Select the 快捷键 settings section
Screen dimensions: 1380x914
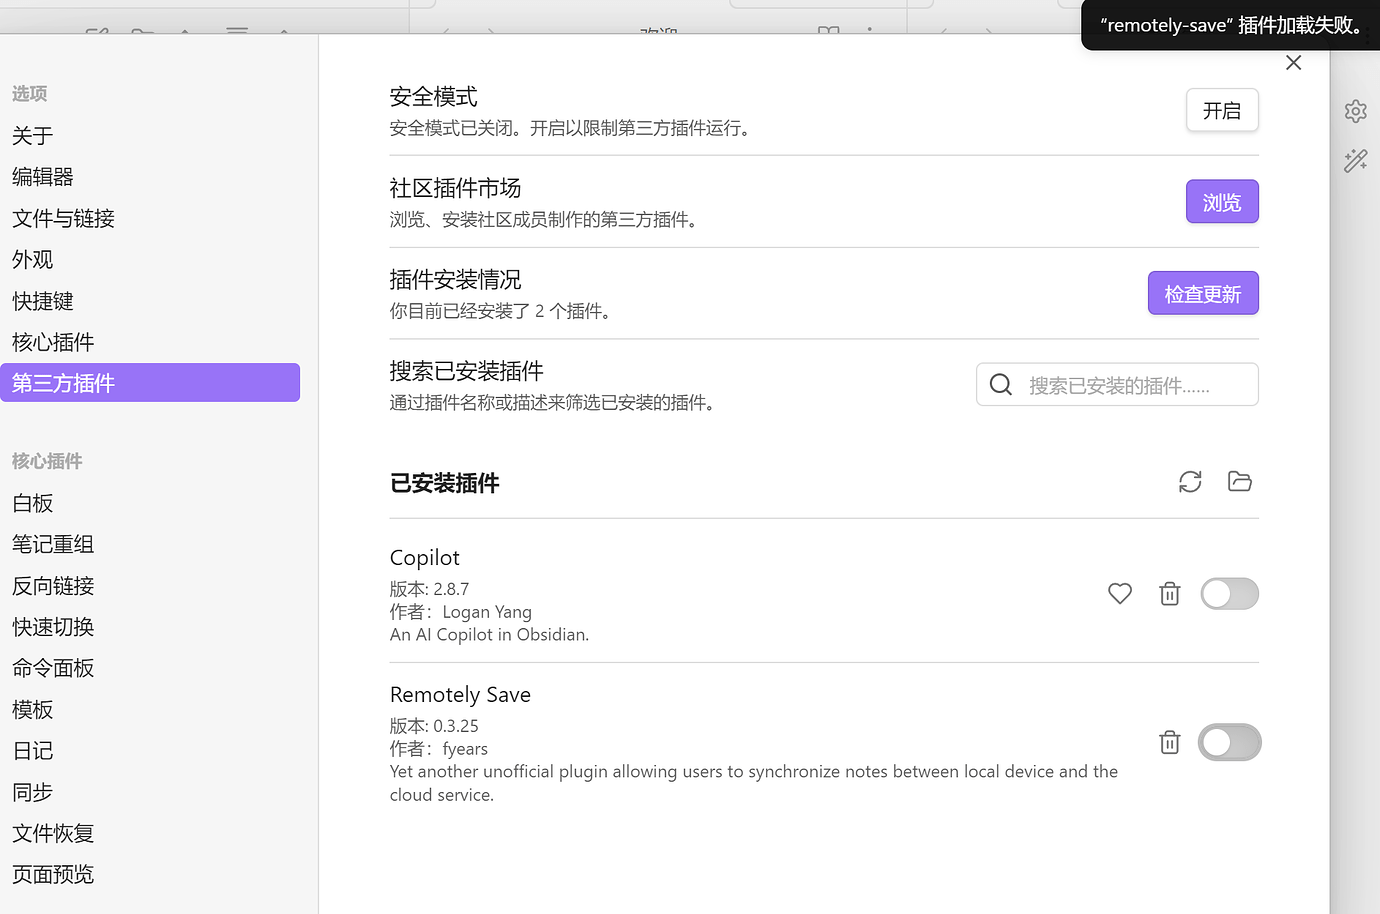pos(42,300)
